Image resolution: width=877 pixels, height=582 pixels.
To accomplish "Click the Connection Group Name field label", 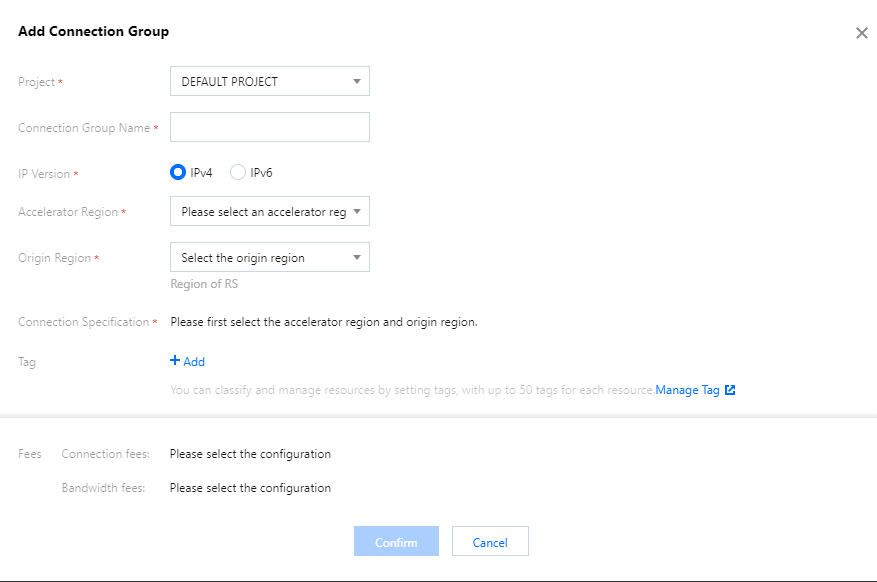I will (x=84, y=128).
